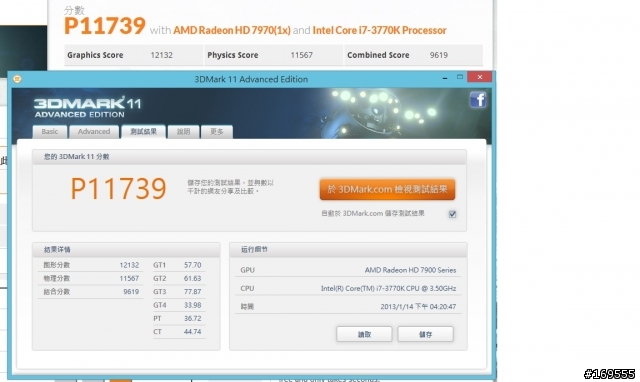This screenshot has width=640, height=382.
Task: Click the 运行细节 panel header
Action: [348, 249]
